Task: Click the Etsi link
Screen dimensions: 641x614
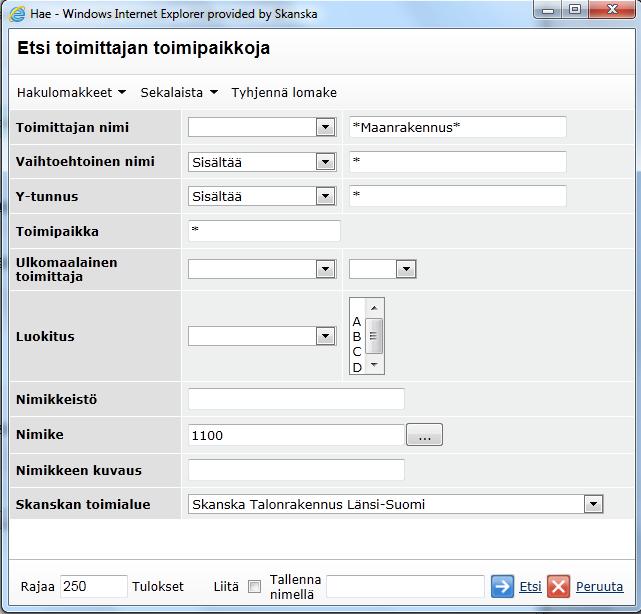Action: coord(530,587)
